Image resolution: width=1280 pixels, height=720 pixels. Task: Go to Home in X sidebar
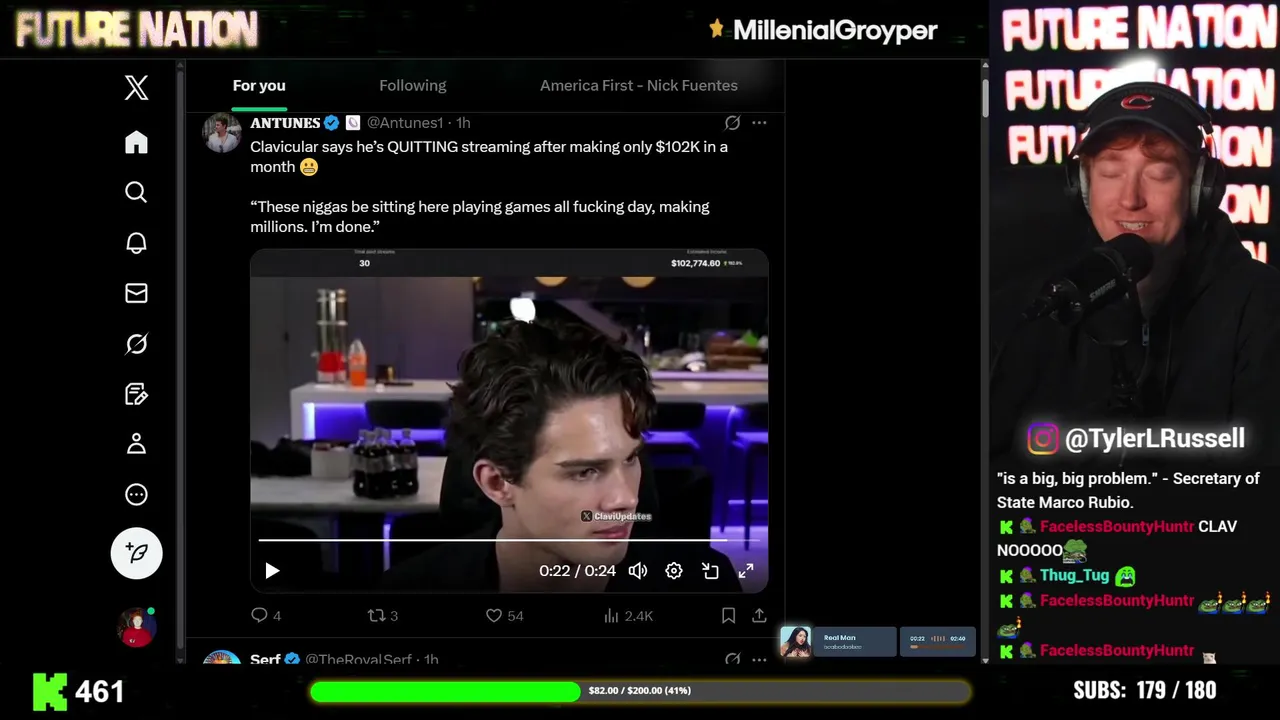click(x=137, y=142)
